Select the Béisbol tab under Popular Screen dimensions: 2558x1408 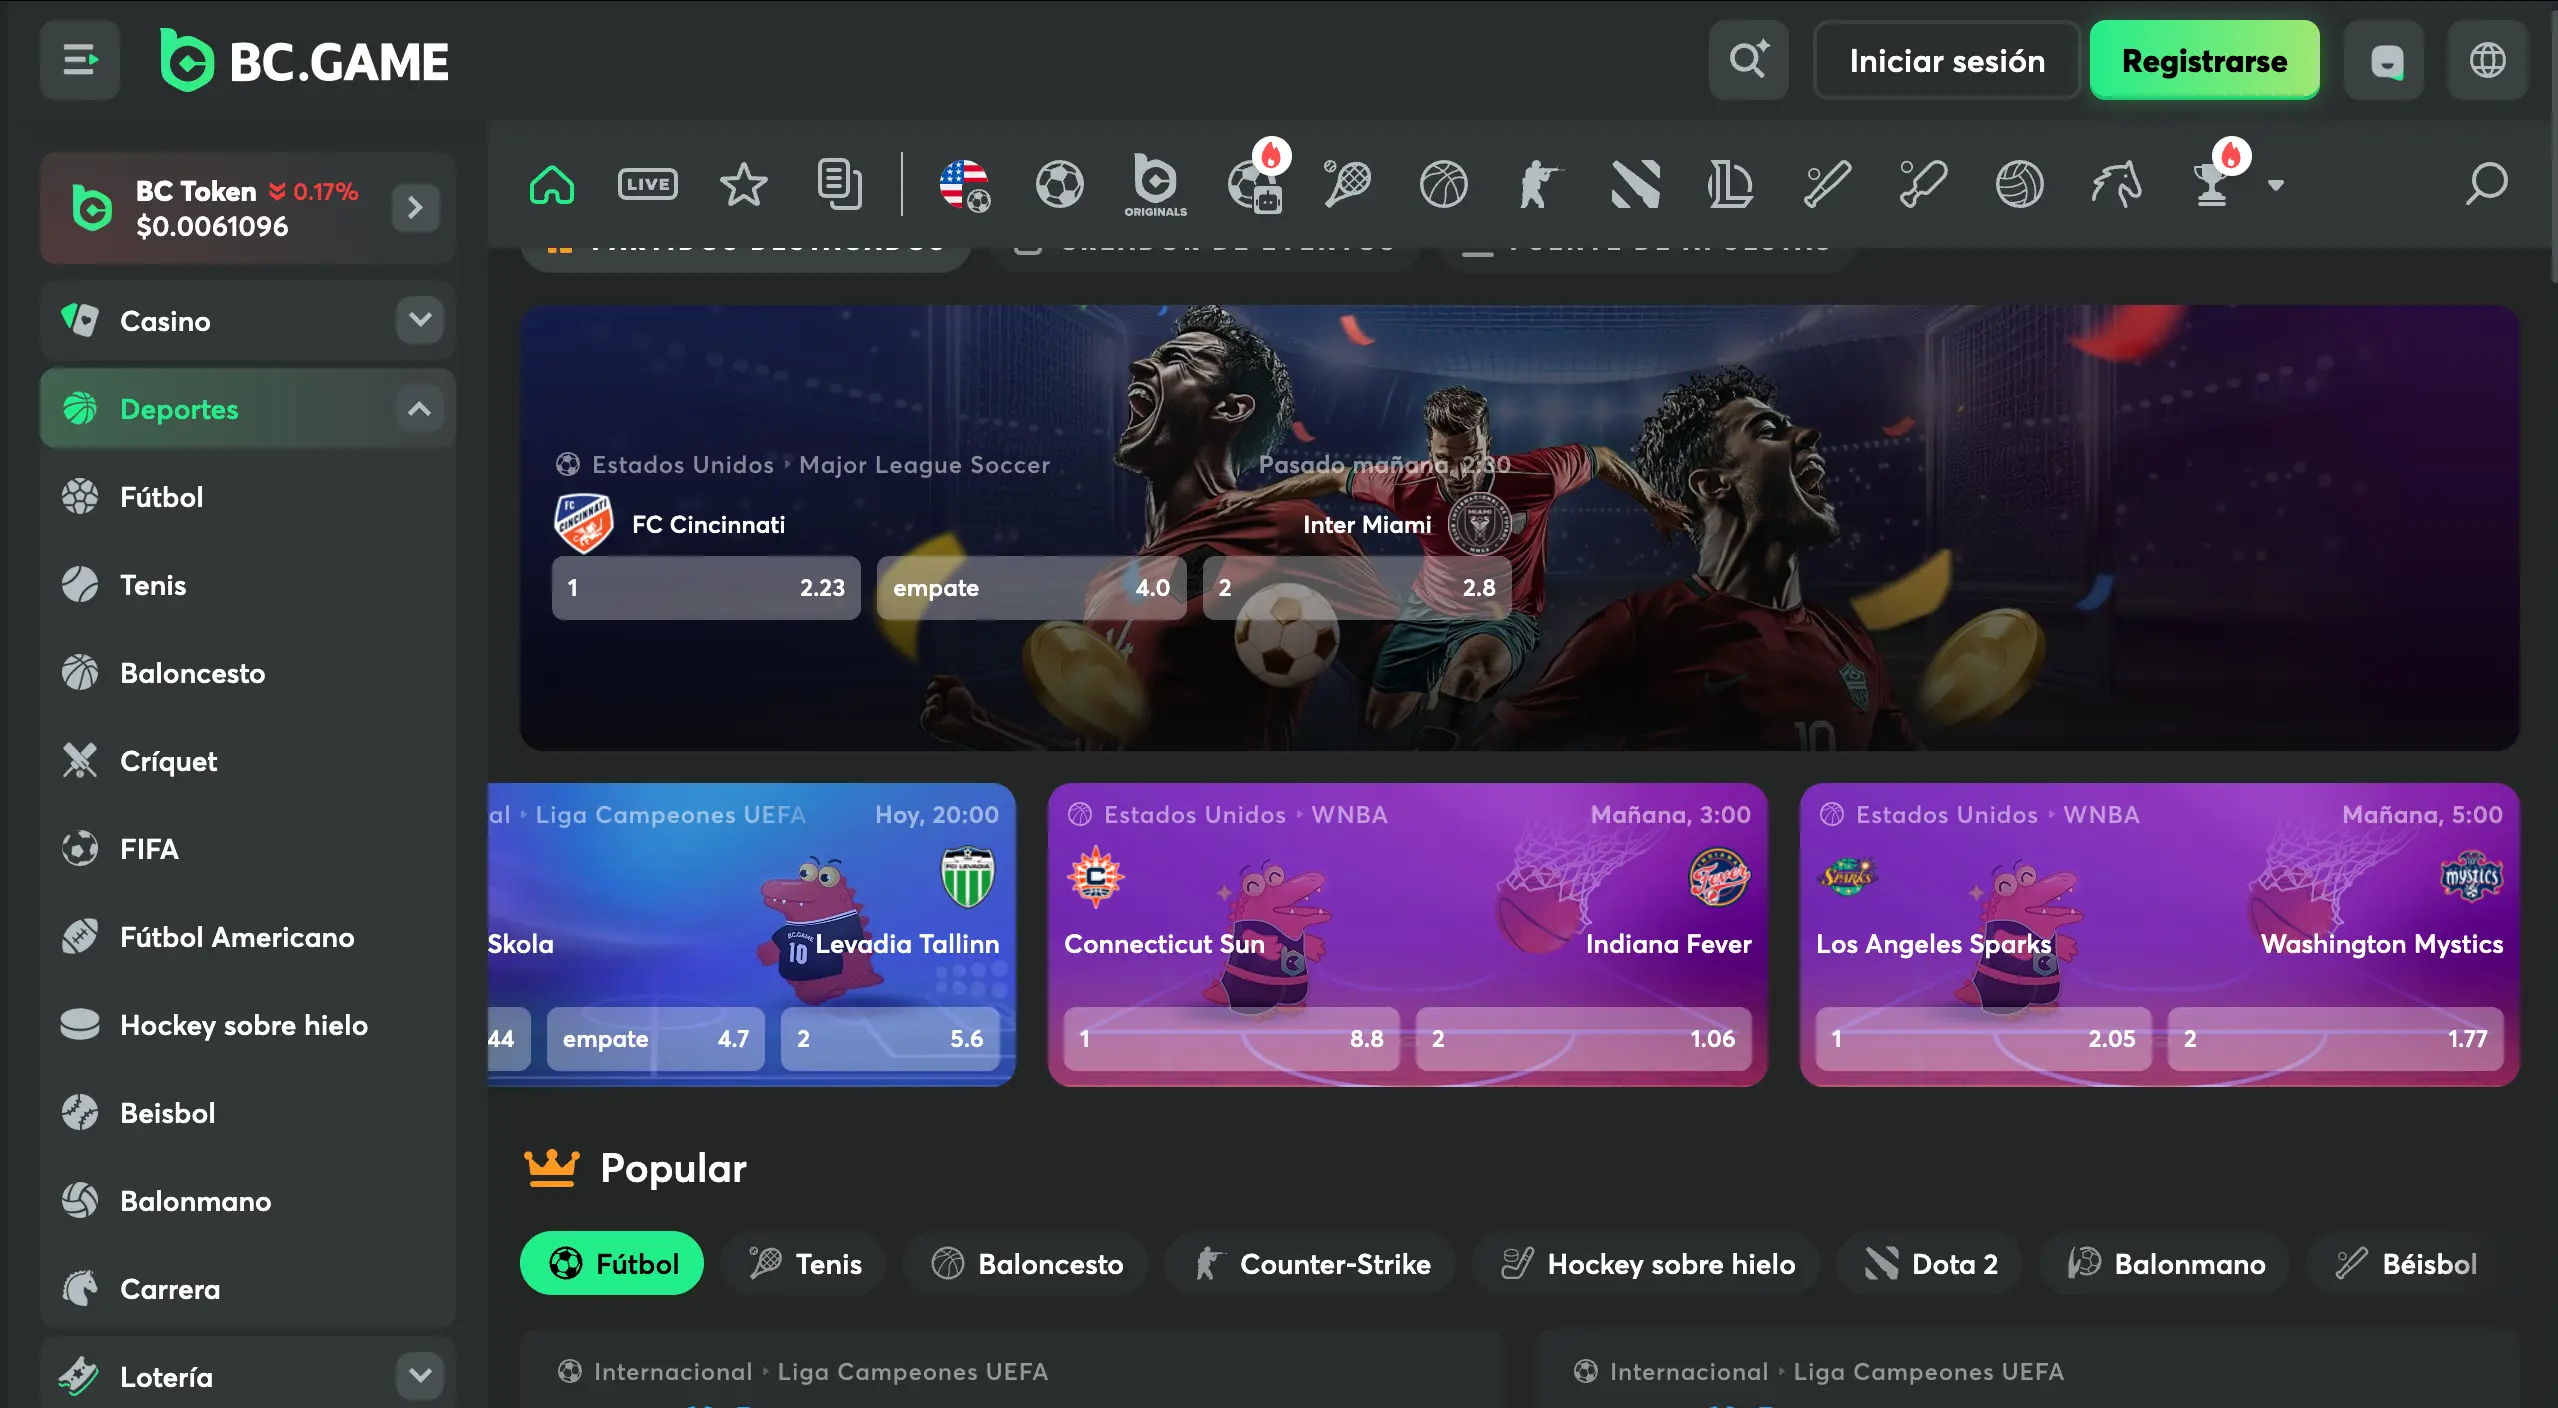[2405, 1264]
